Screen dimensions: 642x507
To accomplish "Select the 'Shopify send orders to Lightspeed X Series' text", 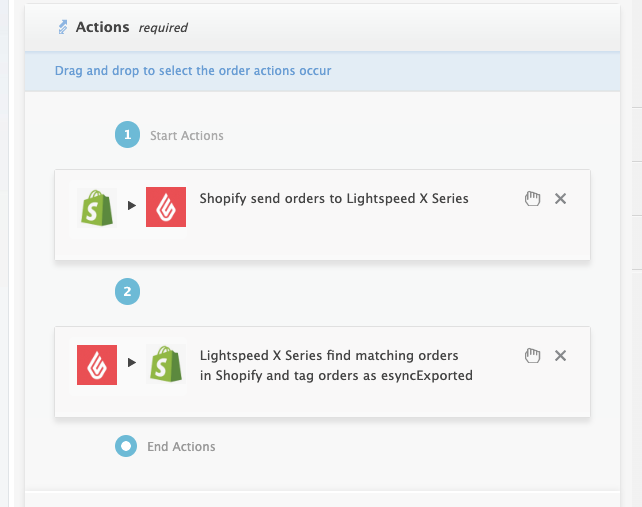I will pos(334,199).
